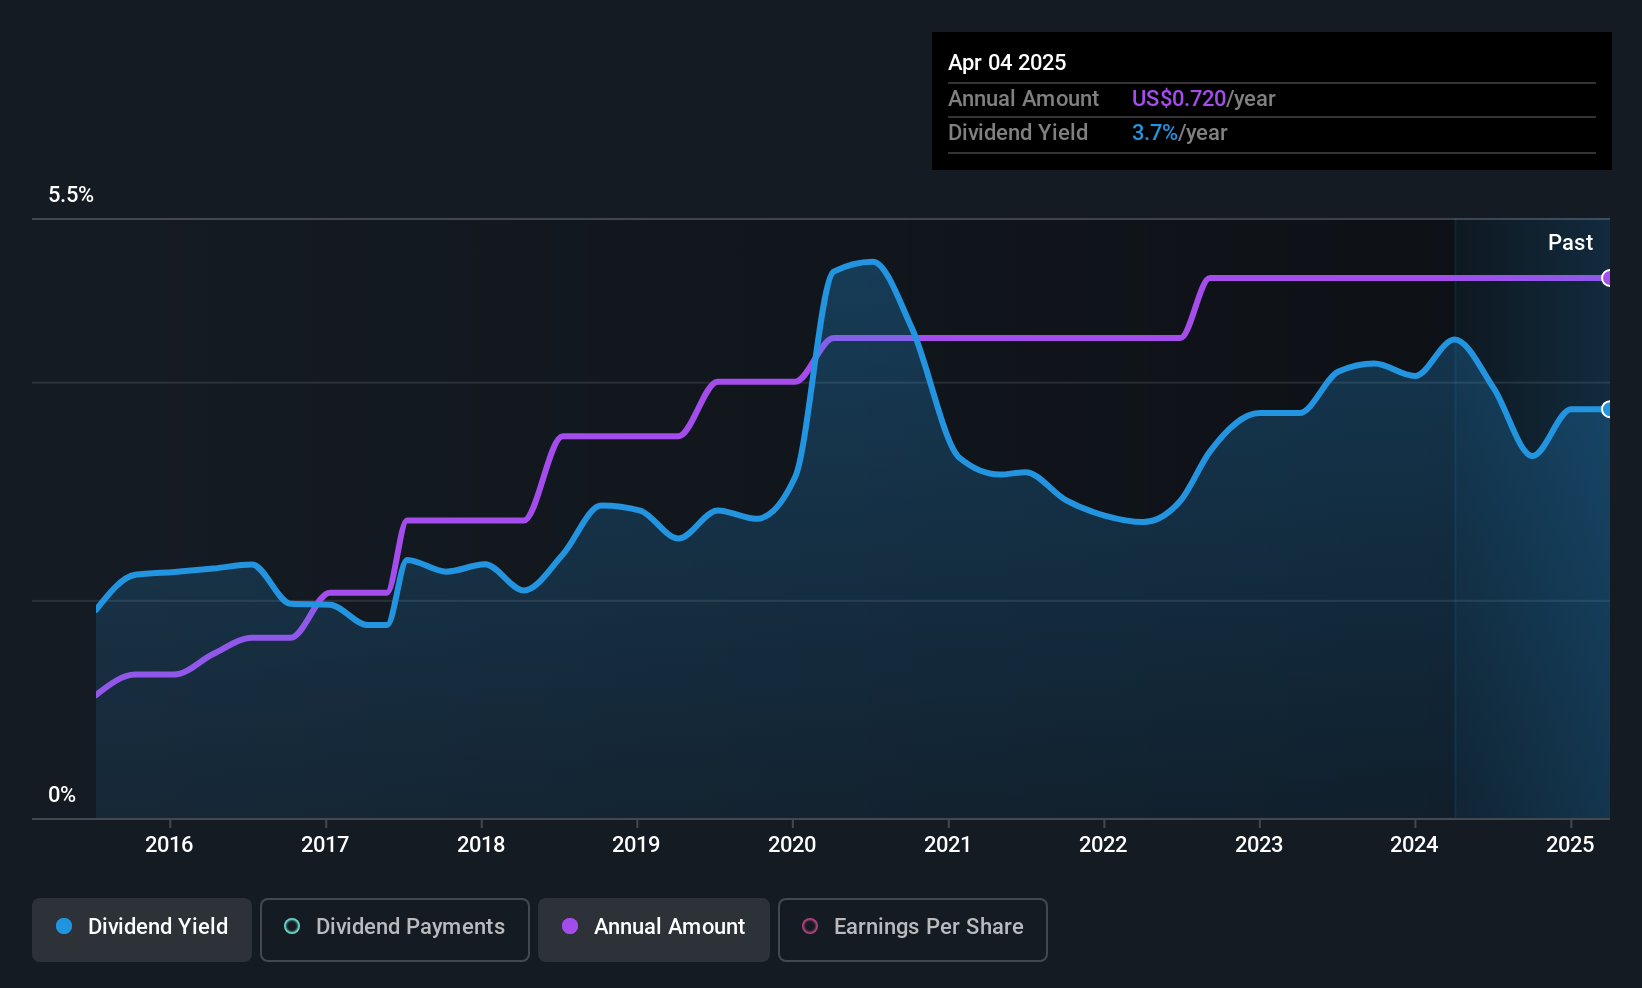Click the 3.7%/year dividend yield value
This screenshot has width=1642, height=988.
point(1179,133)
